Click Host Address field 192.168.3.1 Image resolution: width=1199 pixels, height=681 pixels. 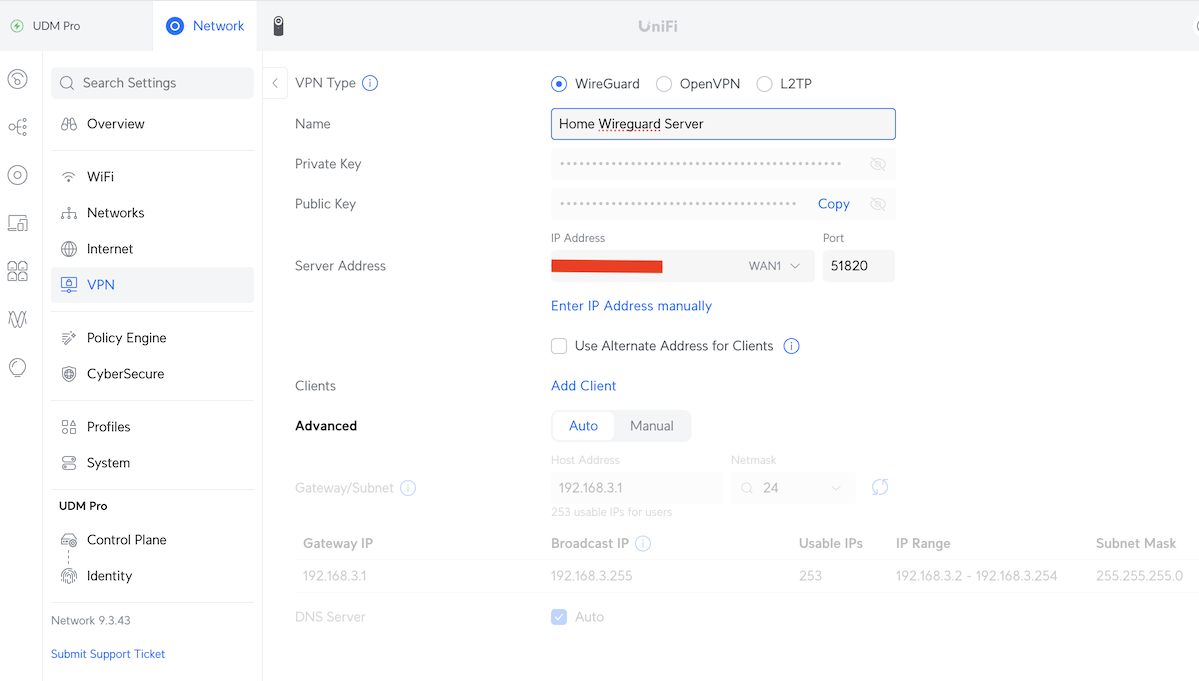[x=636, y=488]
